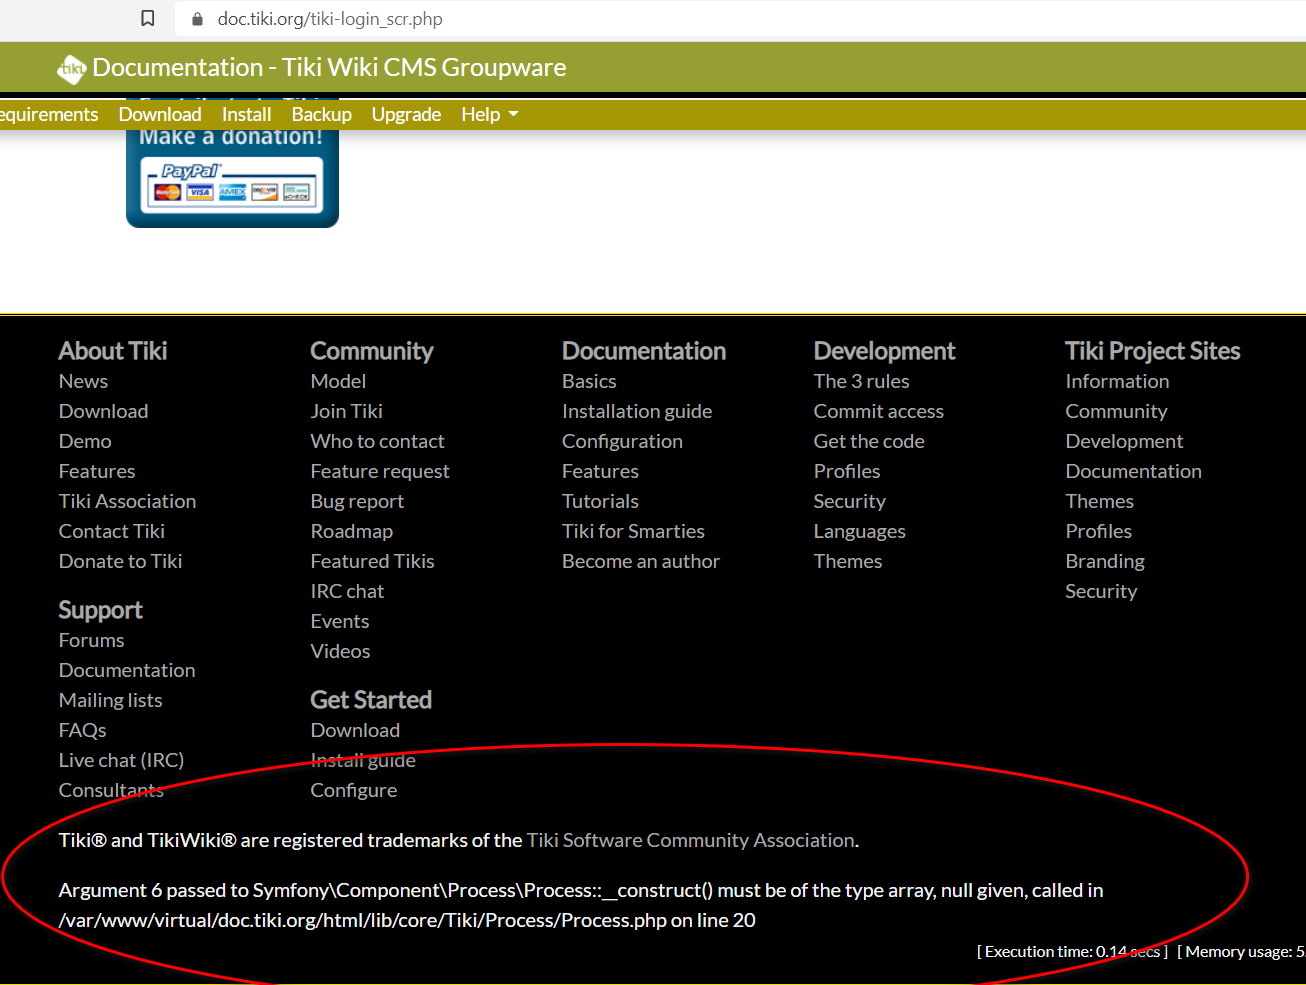Open The 3 rules link
1306x985 pixels.
(x=861, y=381)
